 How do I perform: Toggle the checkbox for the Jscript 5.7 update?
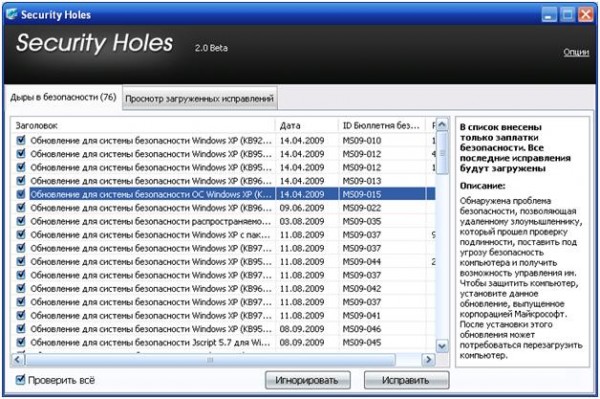pos(21,342)
